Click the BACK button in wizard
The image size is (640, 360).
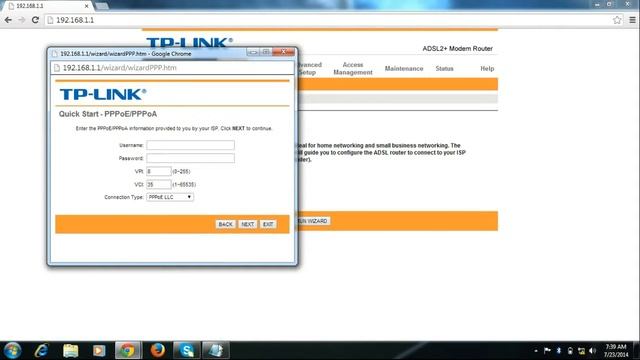click(x=225, y=224)
